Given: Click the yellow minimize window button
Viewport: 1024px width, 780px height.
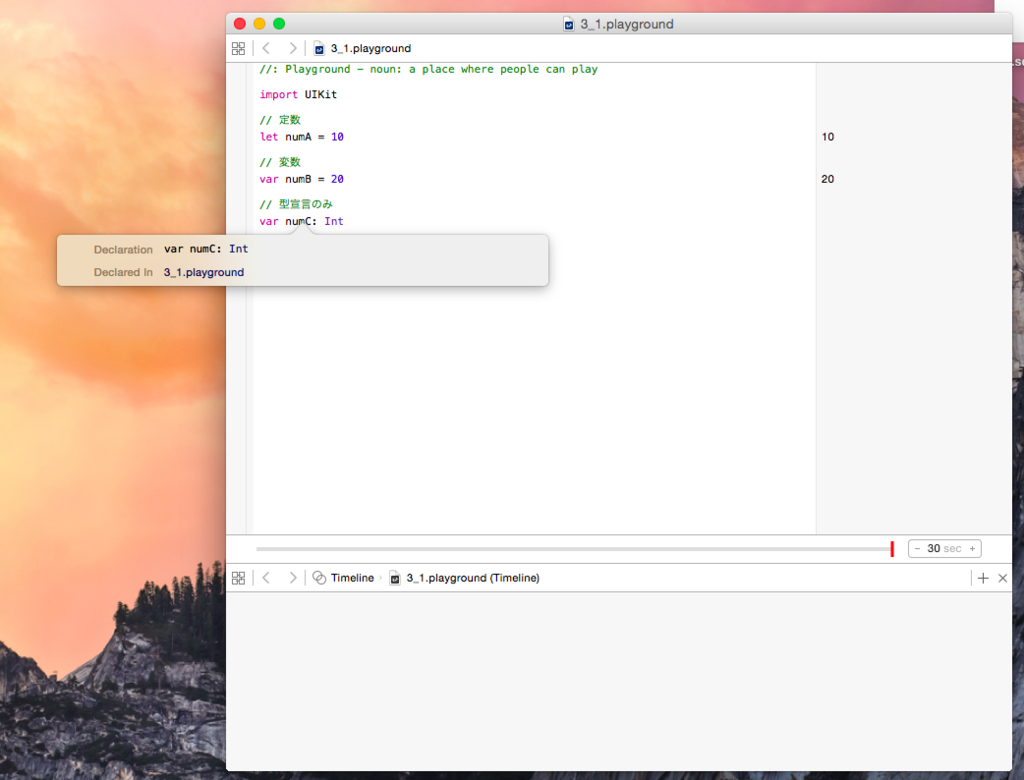Looking at the screenshot, I should (259, 24).
